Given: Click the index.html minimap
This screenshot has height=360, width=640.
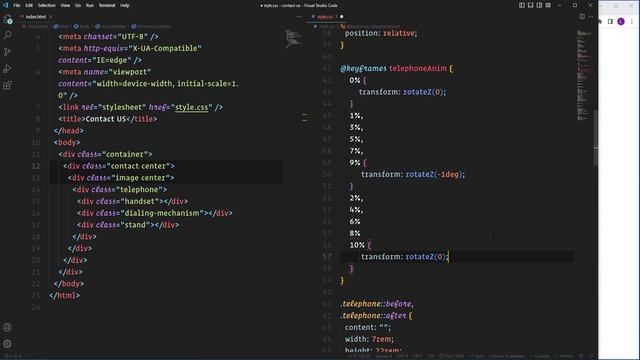Looking at the screenshot, I should 293,39.
